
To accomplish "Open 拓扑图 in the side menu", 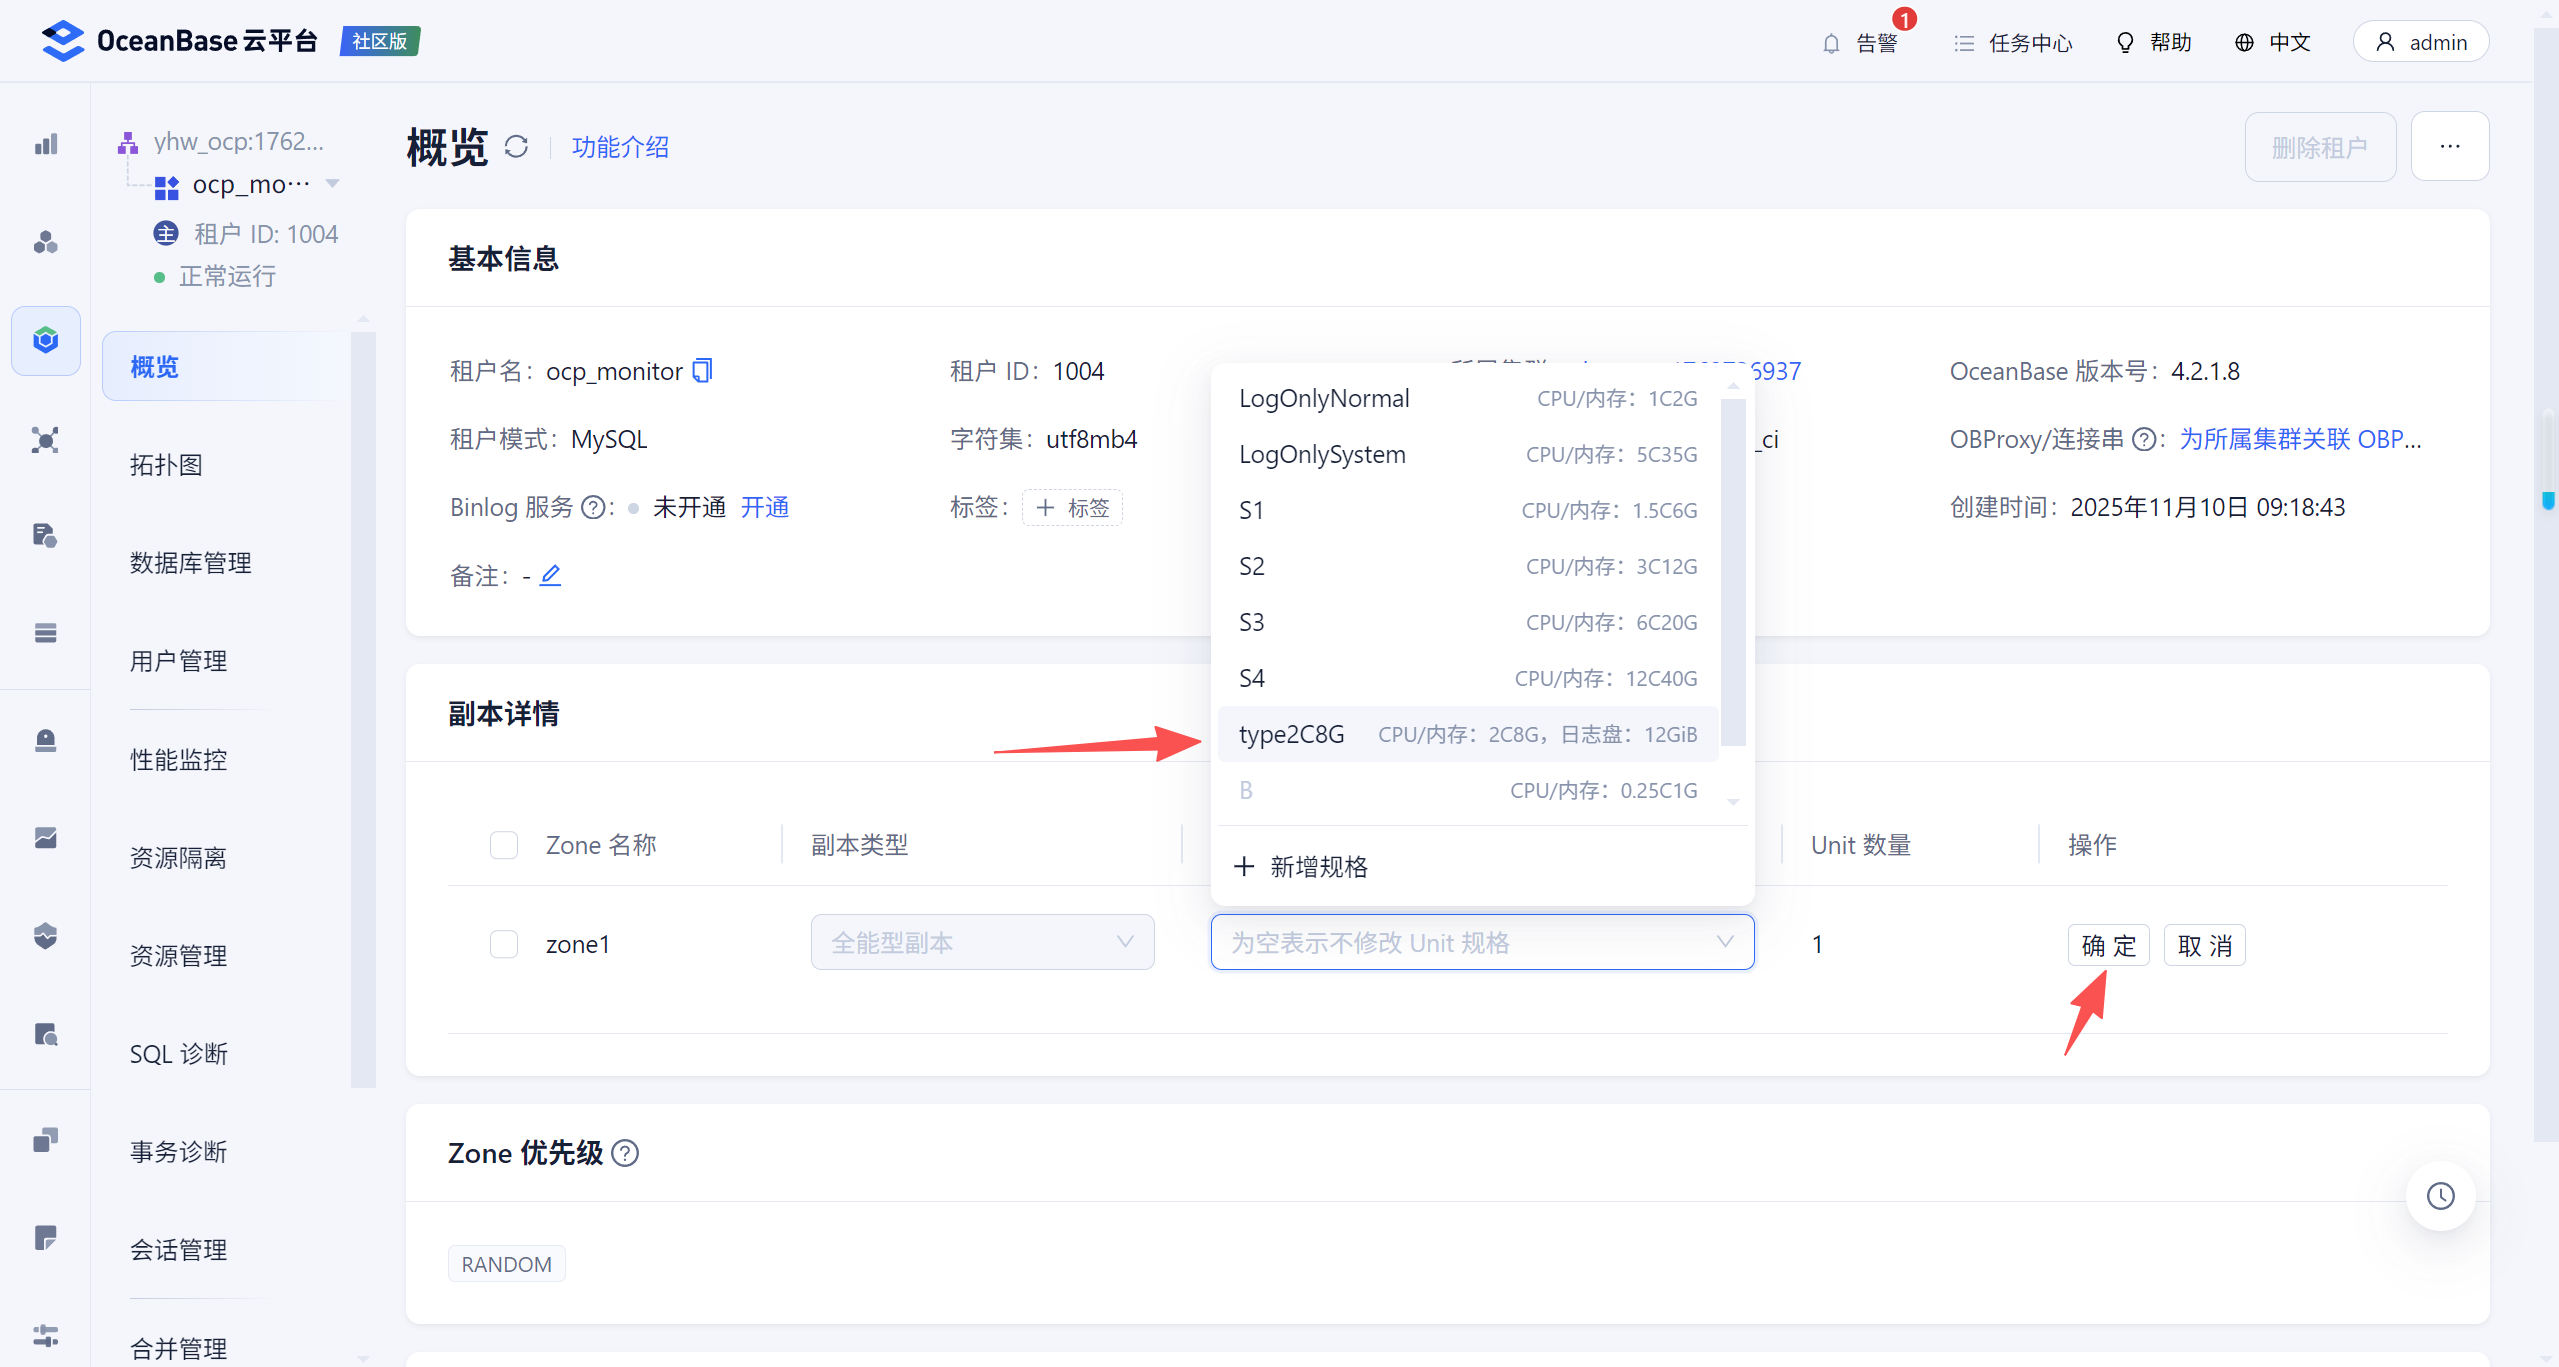I will coord(166,465).
